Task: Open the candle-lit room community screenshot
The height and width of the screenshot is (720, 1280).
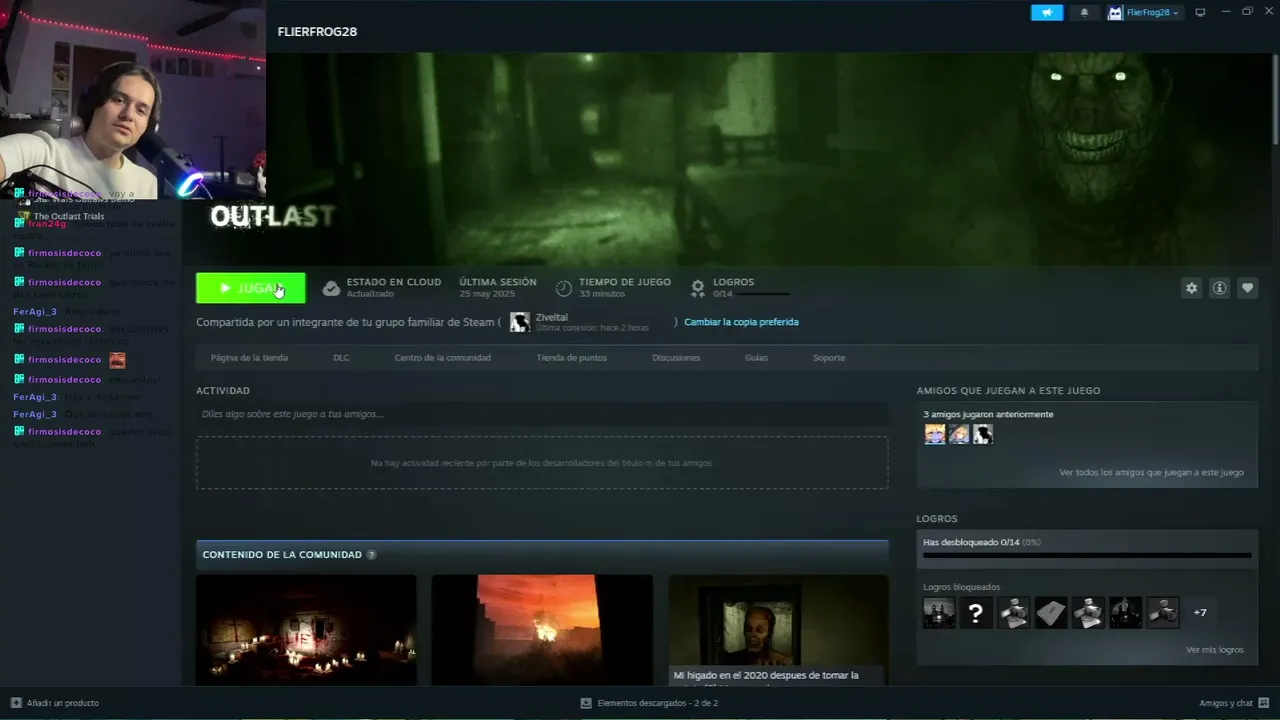Action: [306, 630]
